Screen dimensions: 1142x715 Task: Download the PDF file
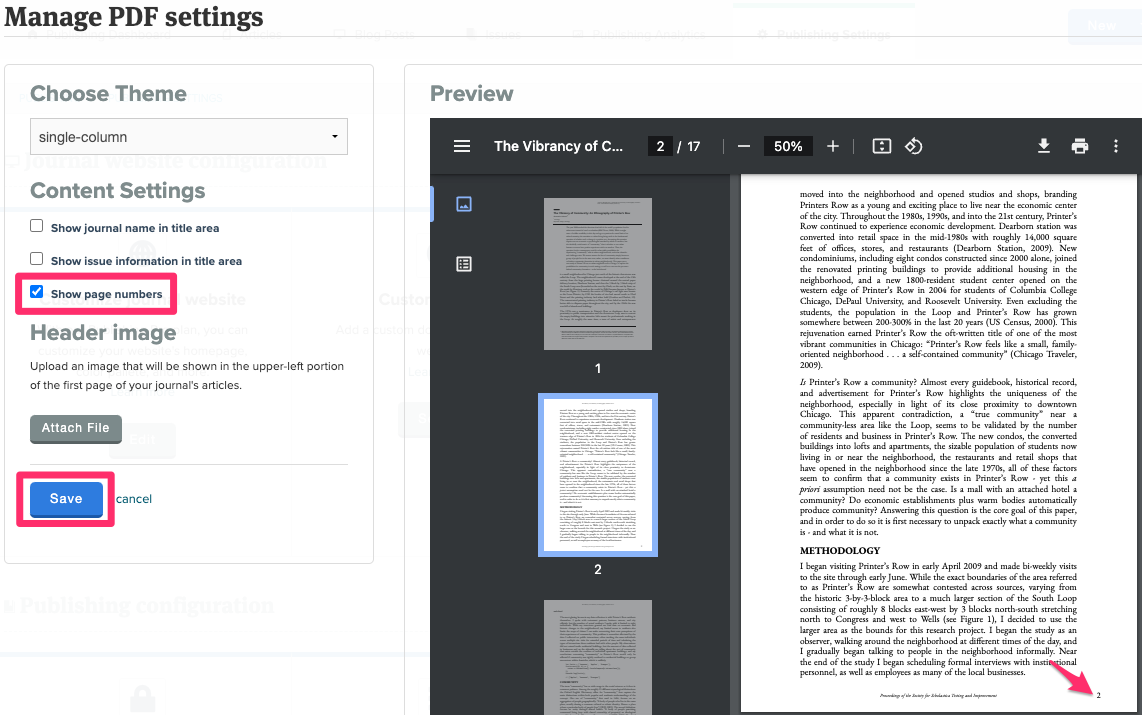point(1044,146)
